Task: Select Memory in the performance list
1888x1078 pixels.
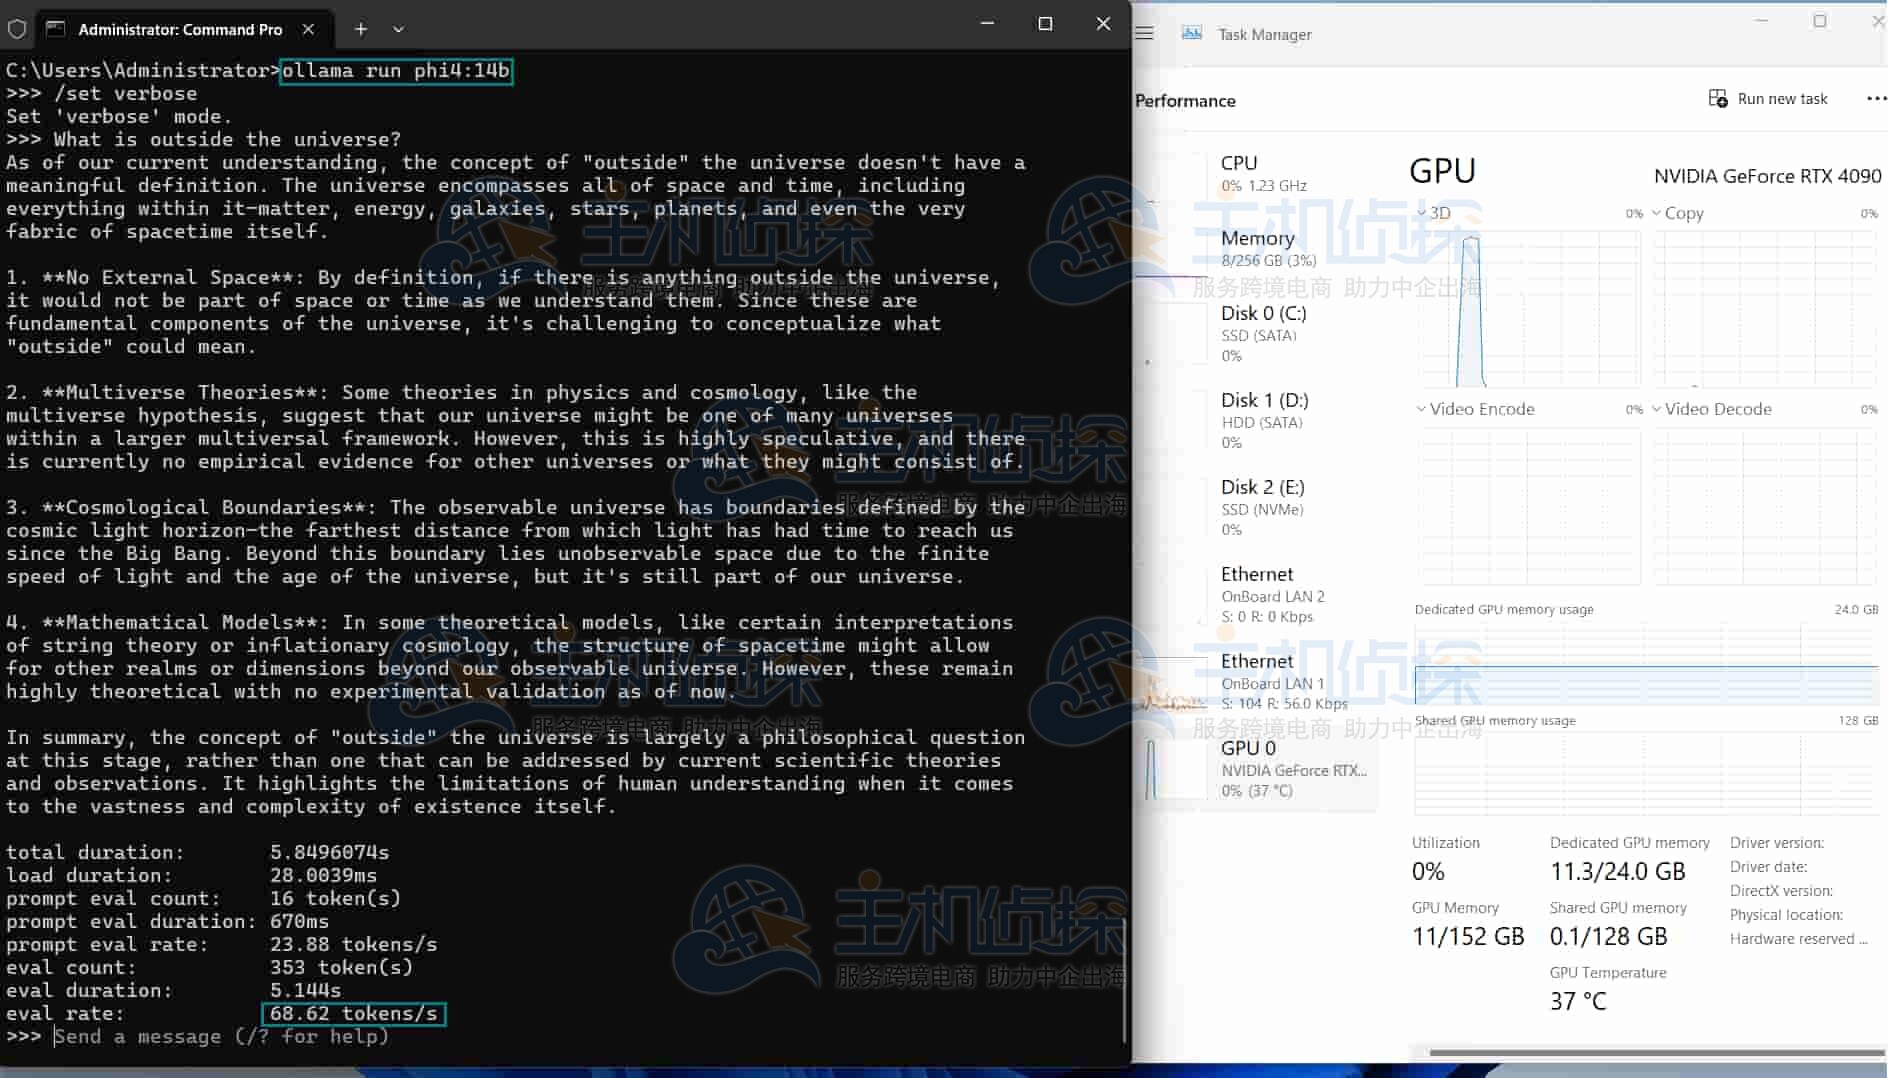Action: tap(1266, 248)
